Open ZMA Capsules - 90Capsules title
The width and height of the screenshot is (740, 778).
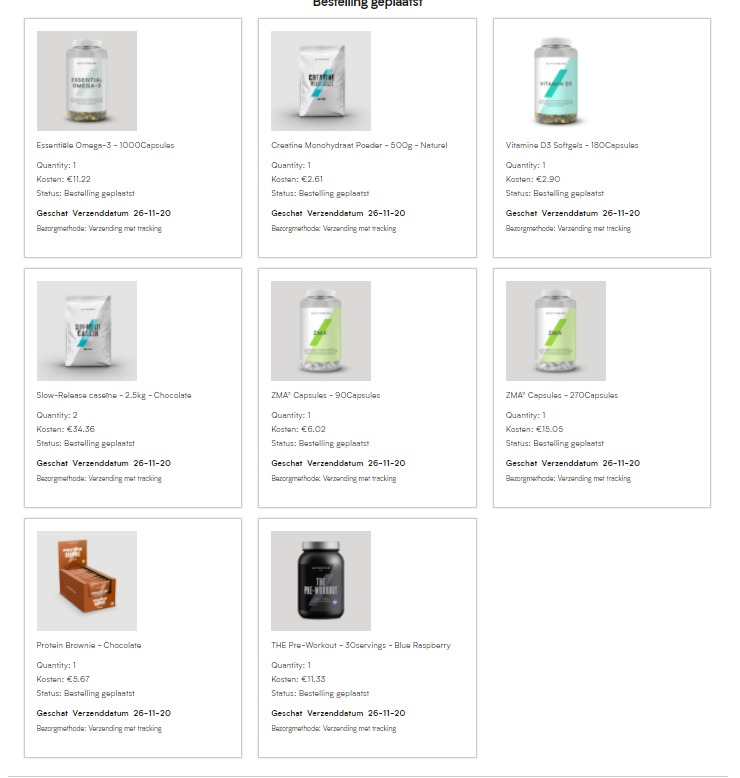pyautogui.click(x=326, y=395)
